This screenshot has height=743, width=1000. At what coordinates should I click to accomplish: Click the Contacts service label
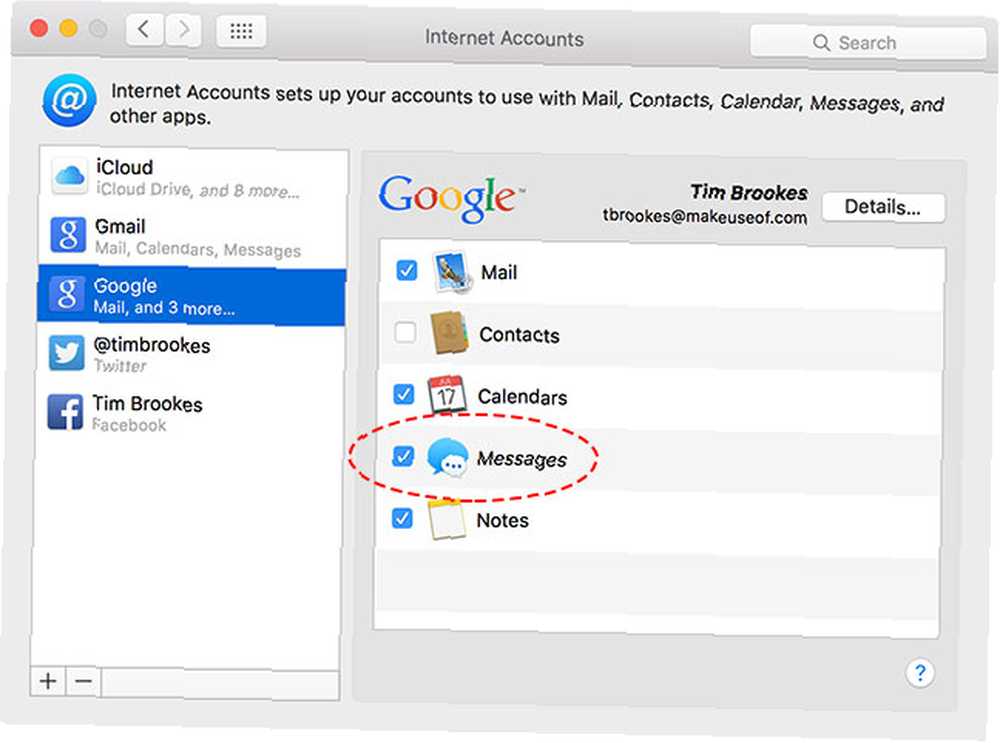point(519,335)
